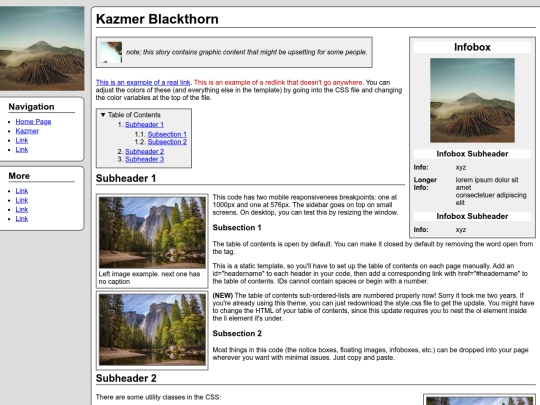The height and width of the screenshot is (405, 540).
Task: Click the Subsection 2 heading in article
Action: [237, 333]
